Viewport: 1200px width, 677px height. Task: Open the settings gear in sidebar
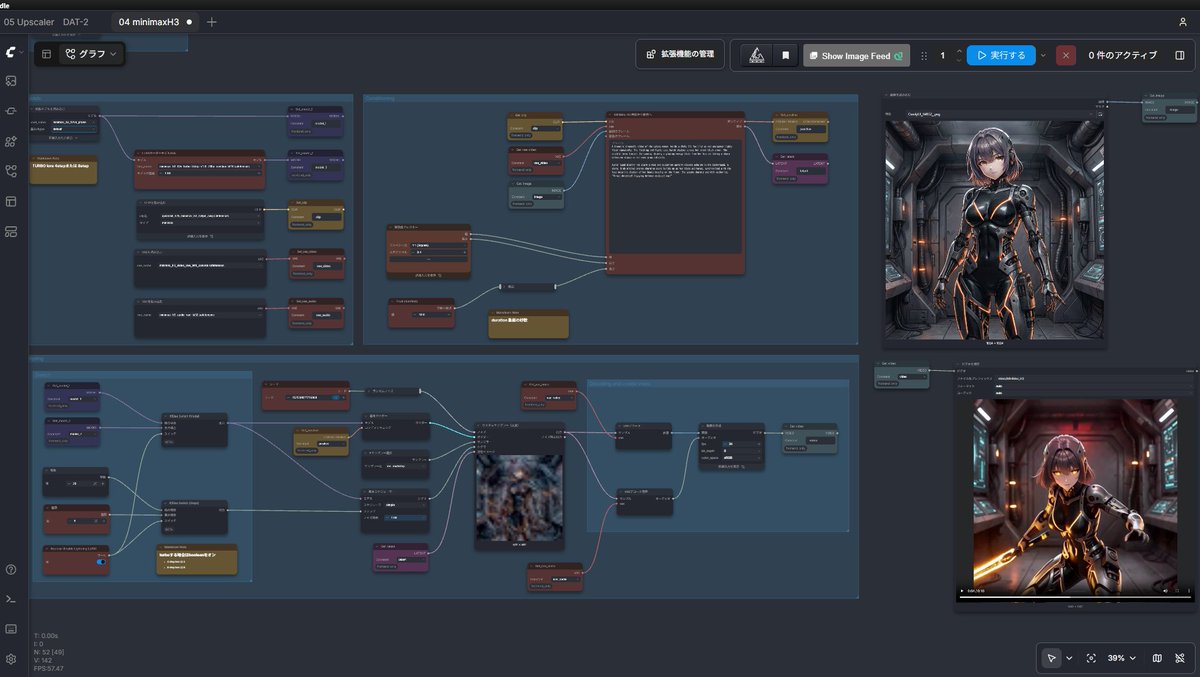[x=11, y=659]
